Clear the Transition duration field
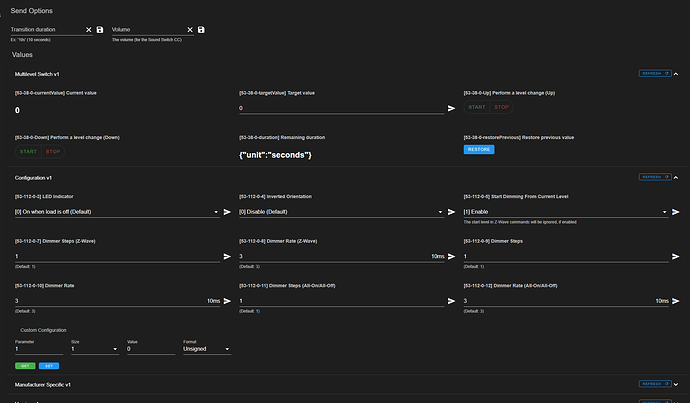Screen dimensions: 690x403 coord(88,30)
